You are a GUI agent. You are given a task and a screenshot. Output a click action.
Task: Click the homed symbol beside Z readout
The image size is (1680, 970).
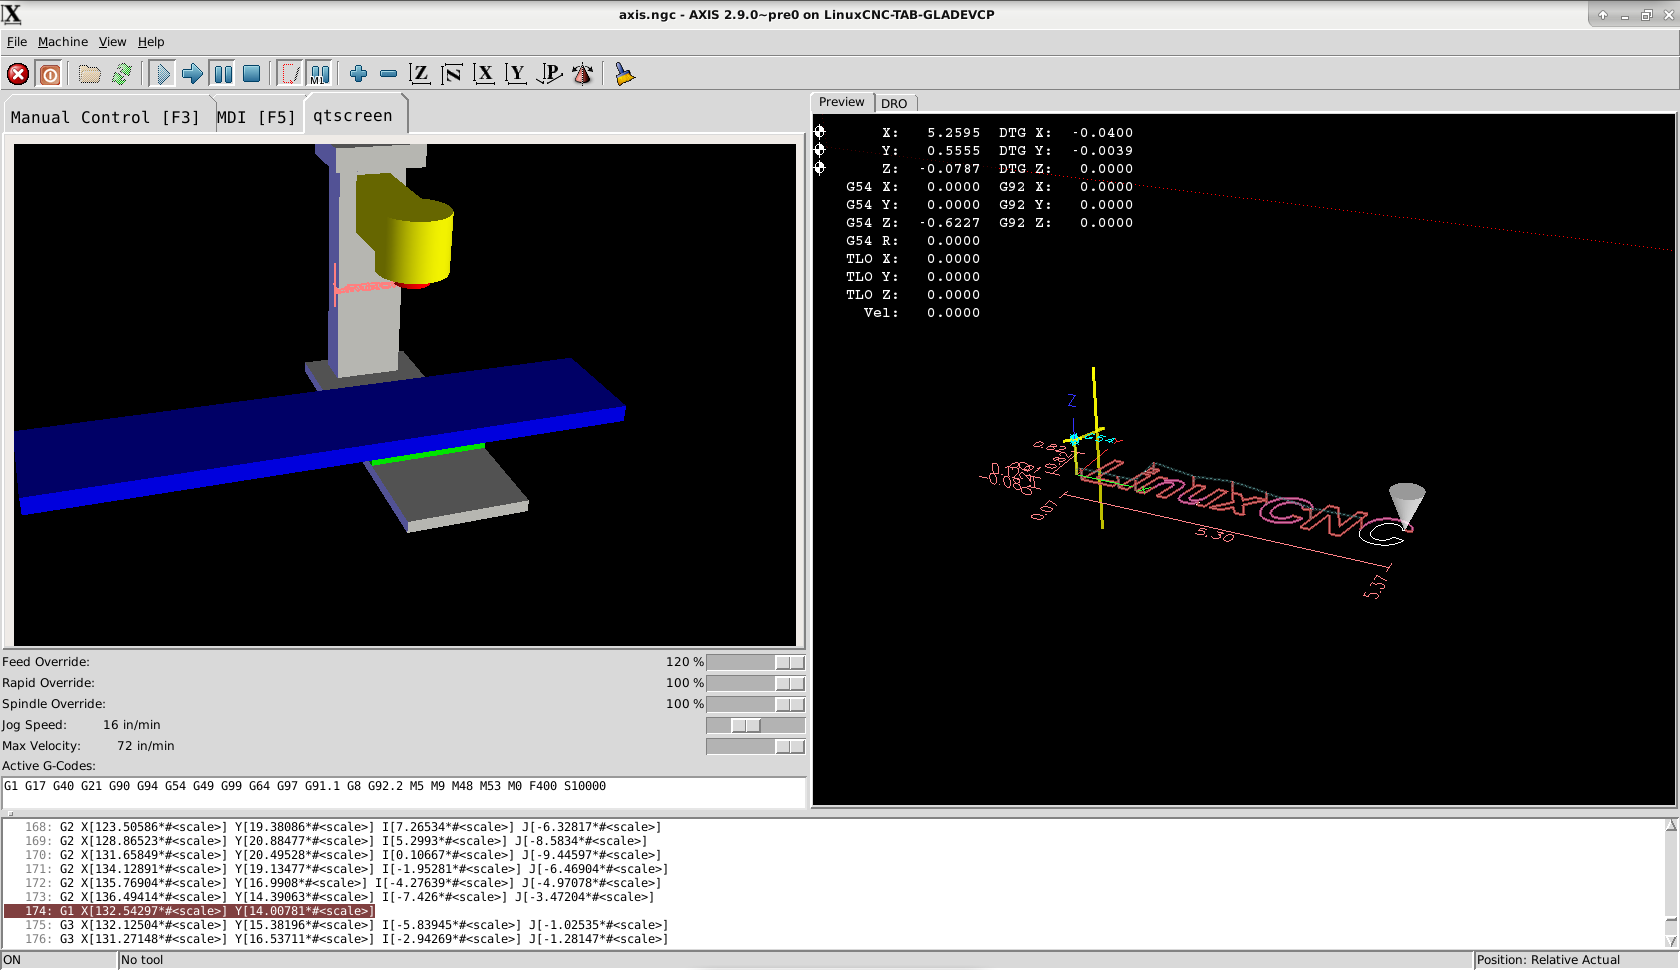pyautogui.click(x=820, y=168)
